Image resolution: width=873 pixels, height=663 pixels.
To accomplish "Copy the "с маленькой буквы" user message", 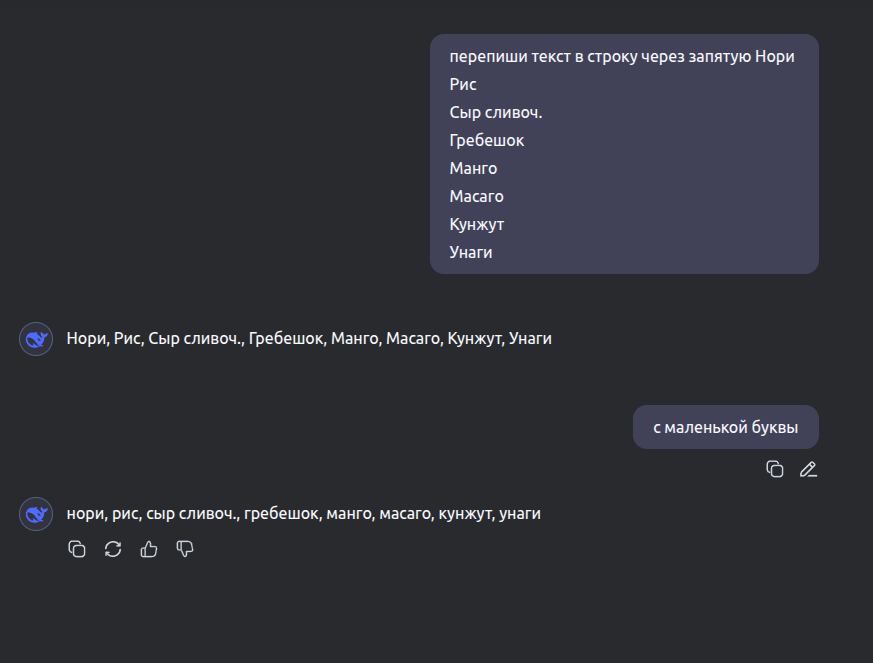I will click(774, 469).
